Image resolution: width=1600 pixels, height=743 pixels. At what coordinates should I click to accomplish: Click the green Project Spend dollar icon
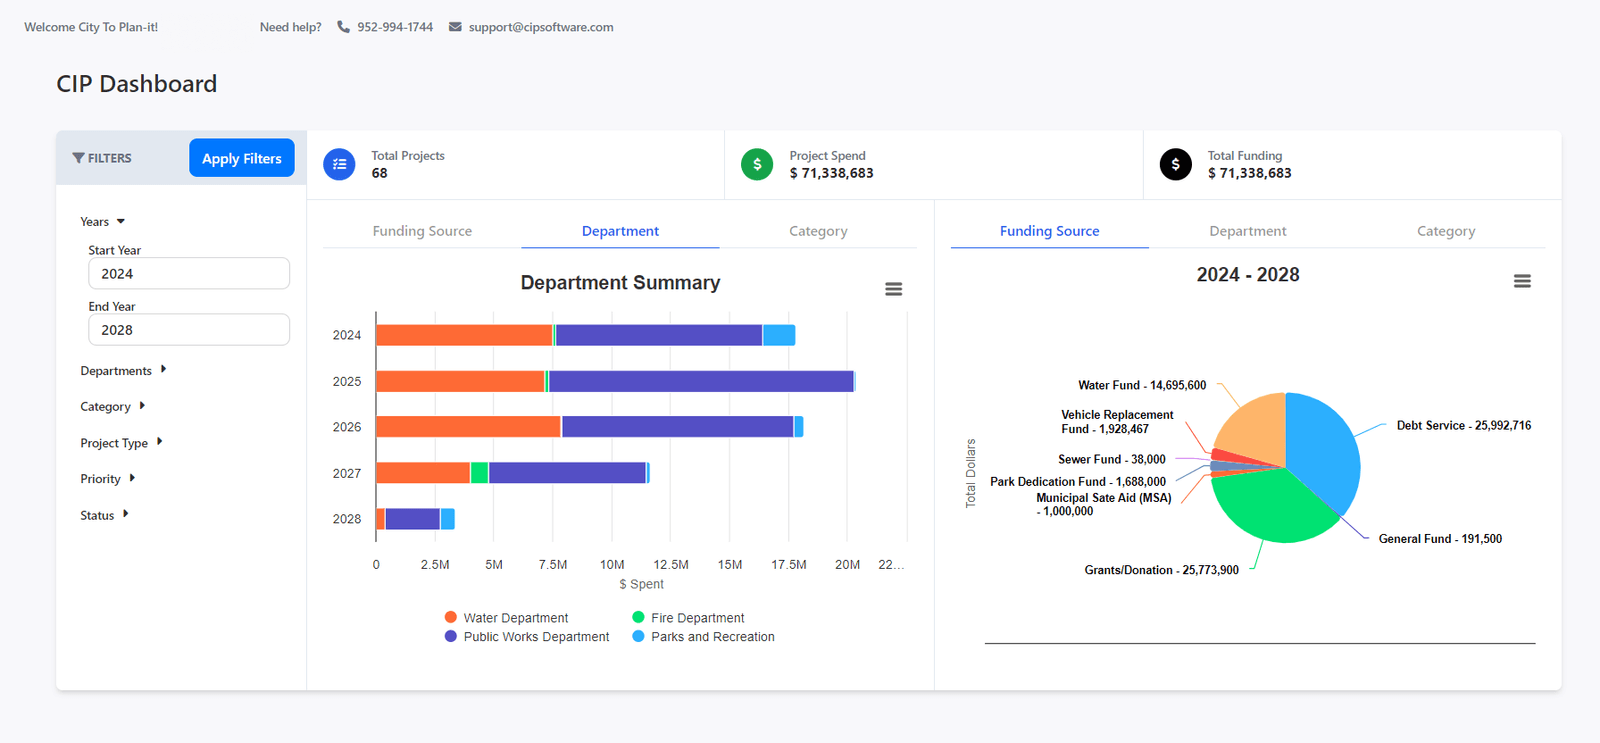757,164
